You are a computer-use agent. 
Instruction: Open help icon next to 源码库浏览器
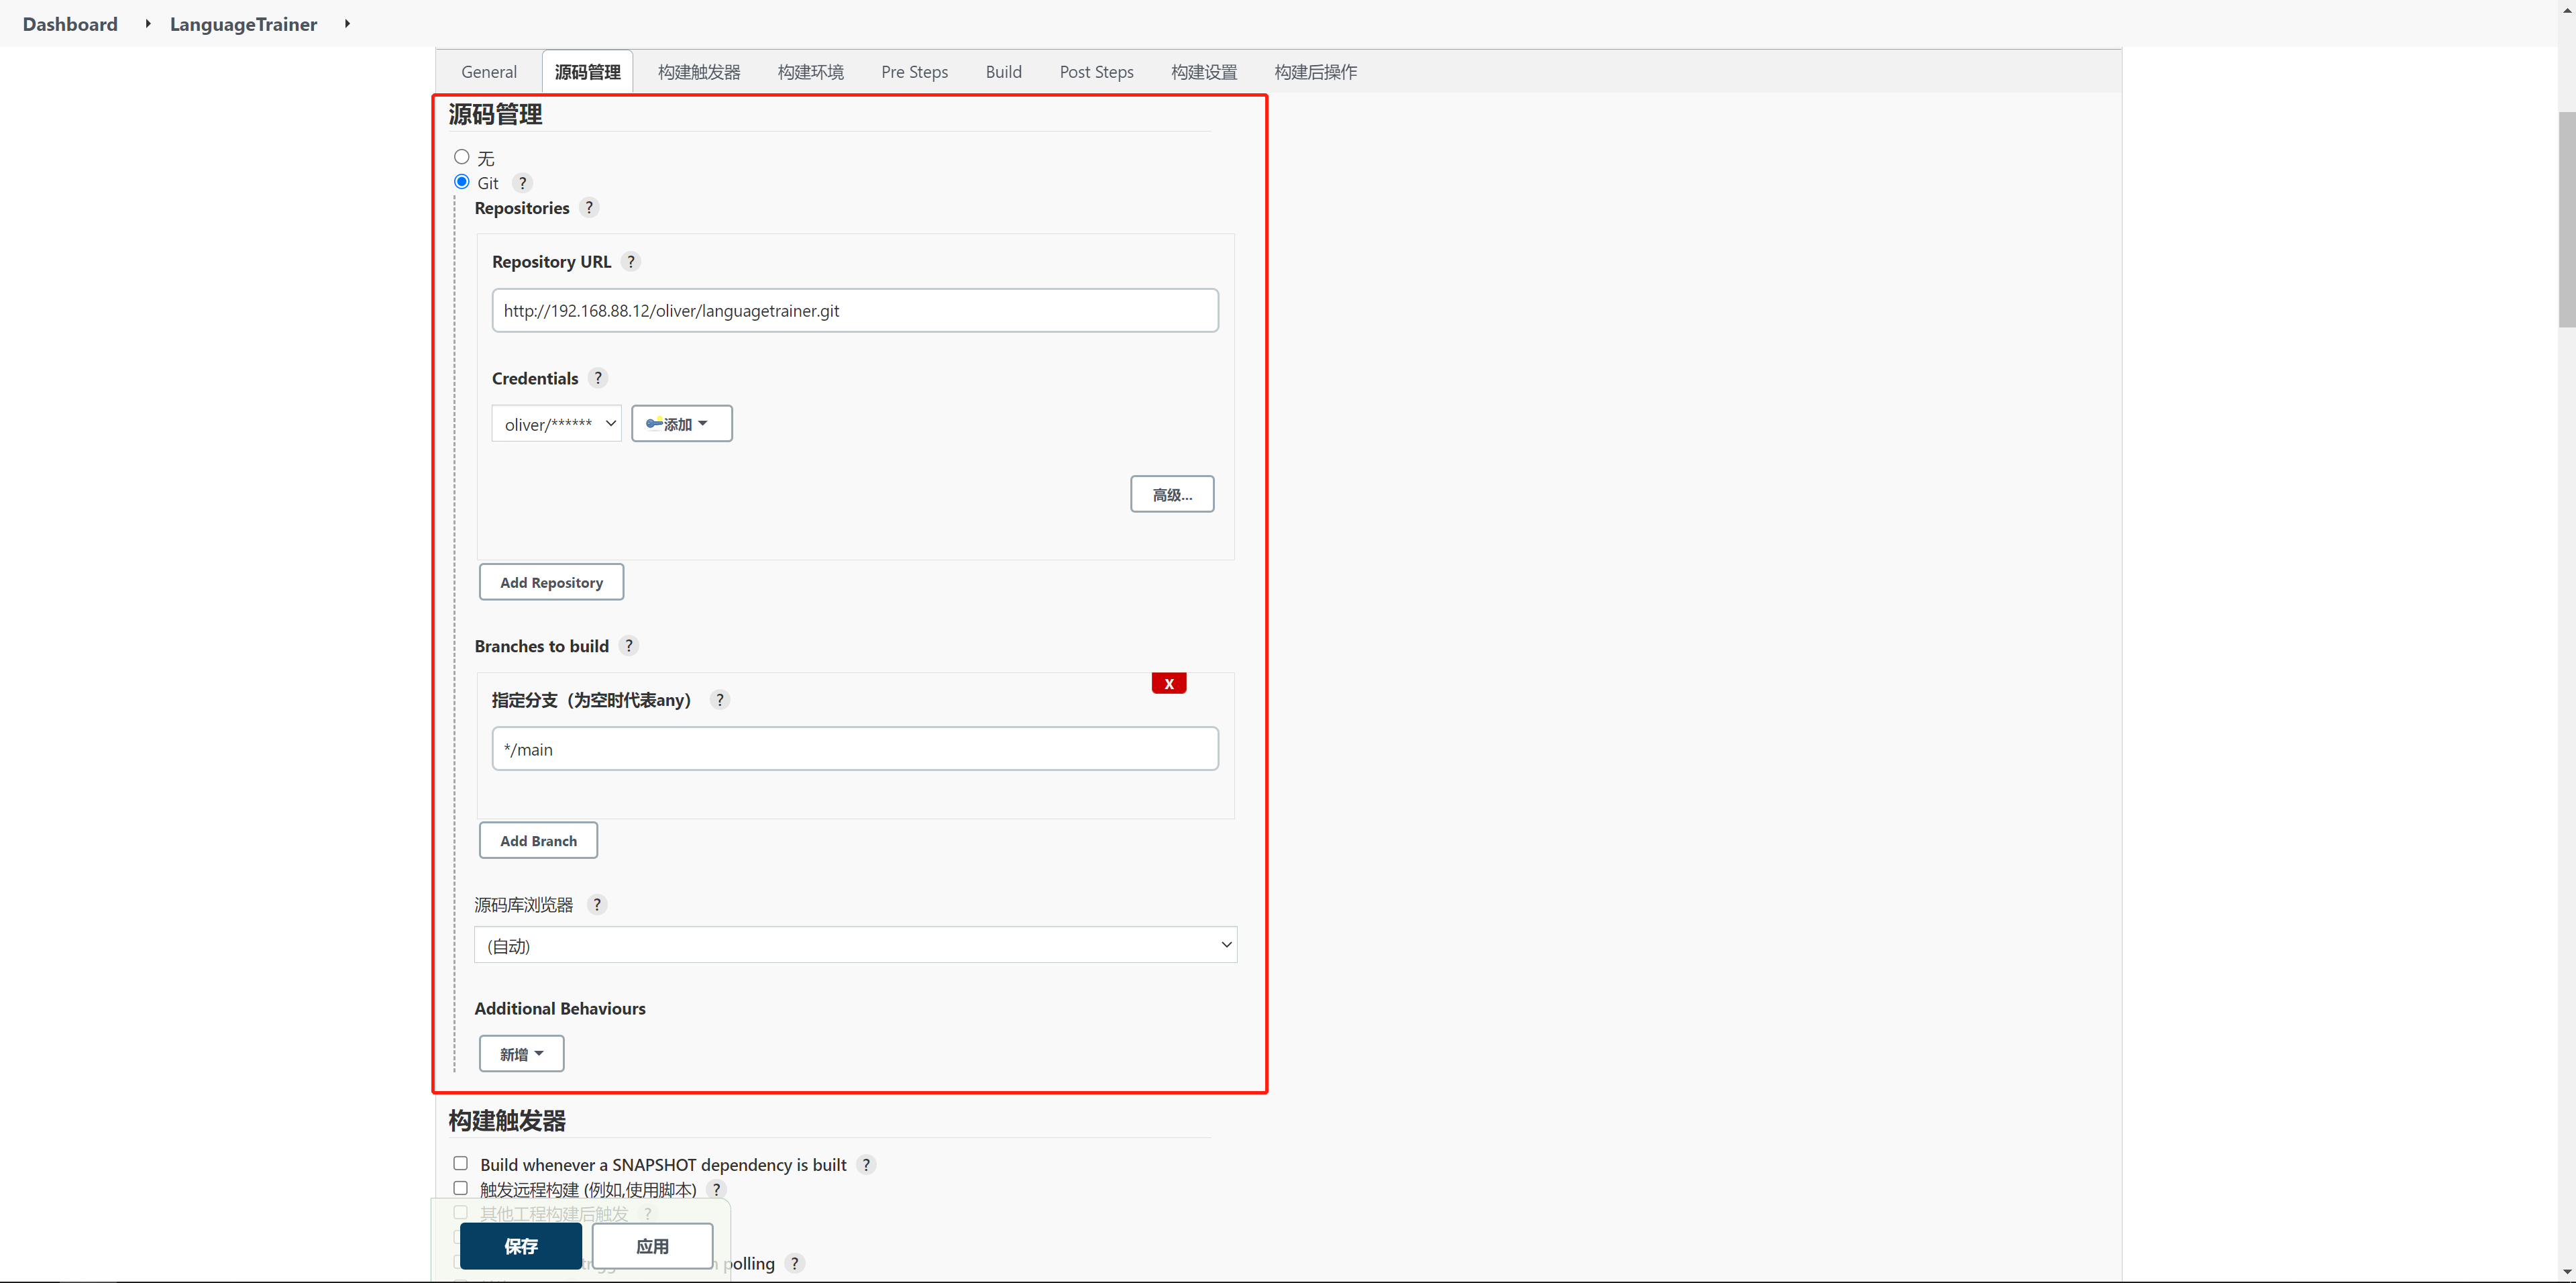tap(597, 904)
